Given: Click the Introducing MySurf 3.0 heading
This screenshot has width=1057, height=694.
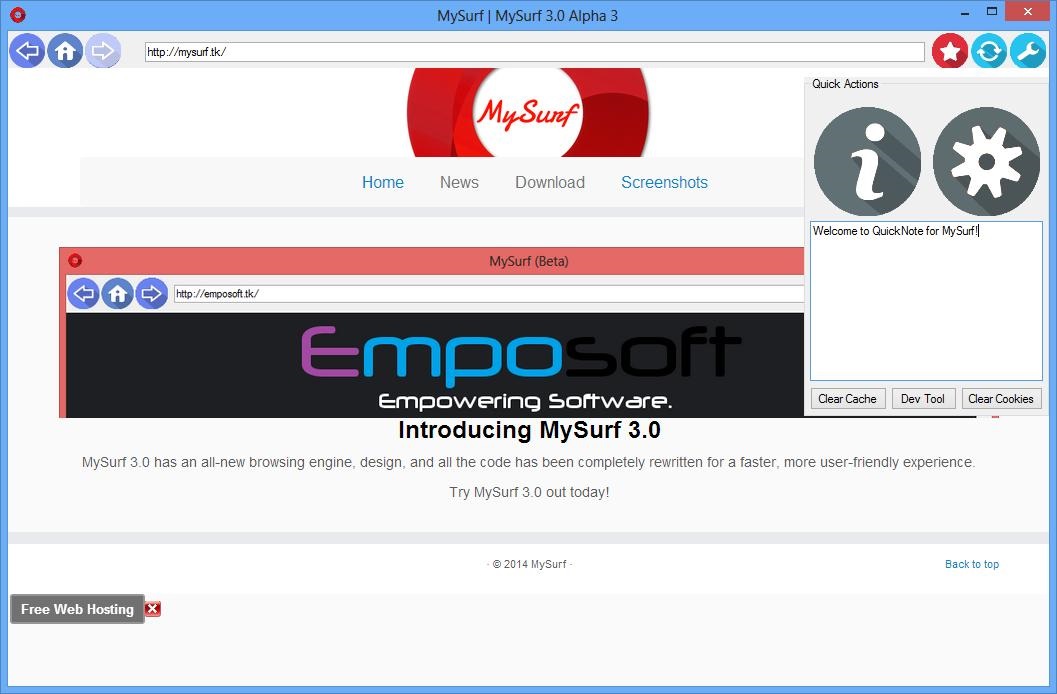Looking at the screenshot, I should point(529,430).
